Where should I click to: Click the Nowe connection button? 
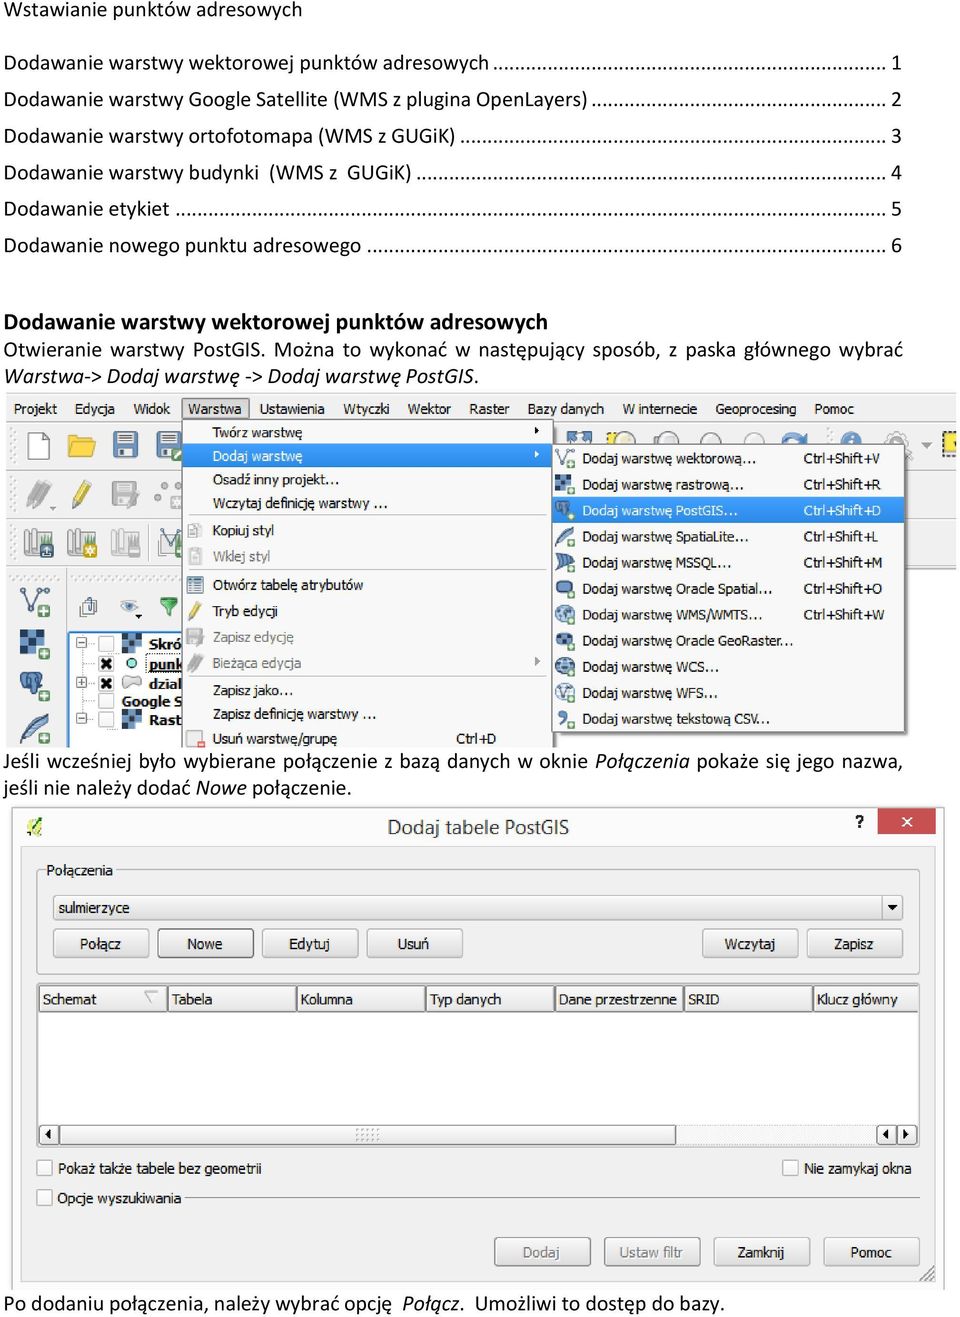[x=205, y=944]
